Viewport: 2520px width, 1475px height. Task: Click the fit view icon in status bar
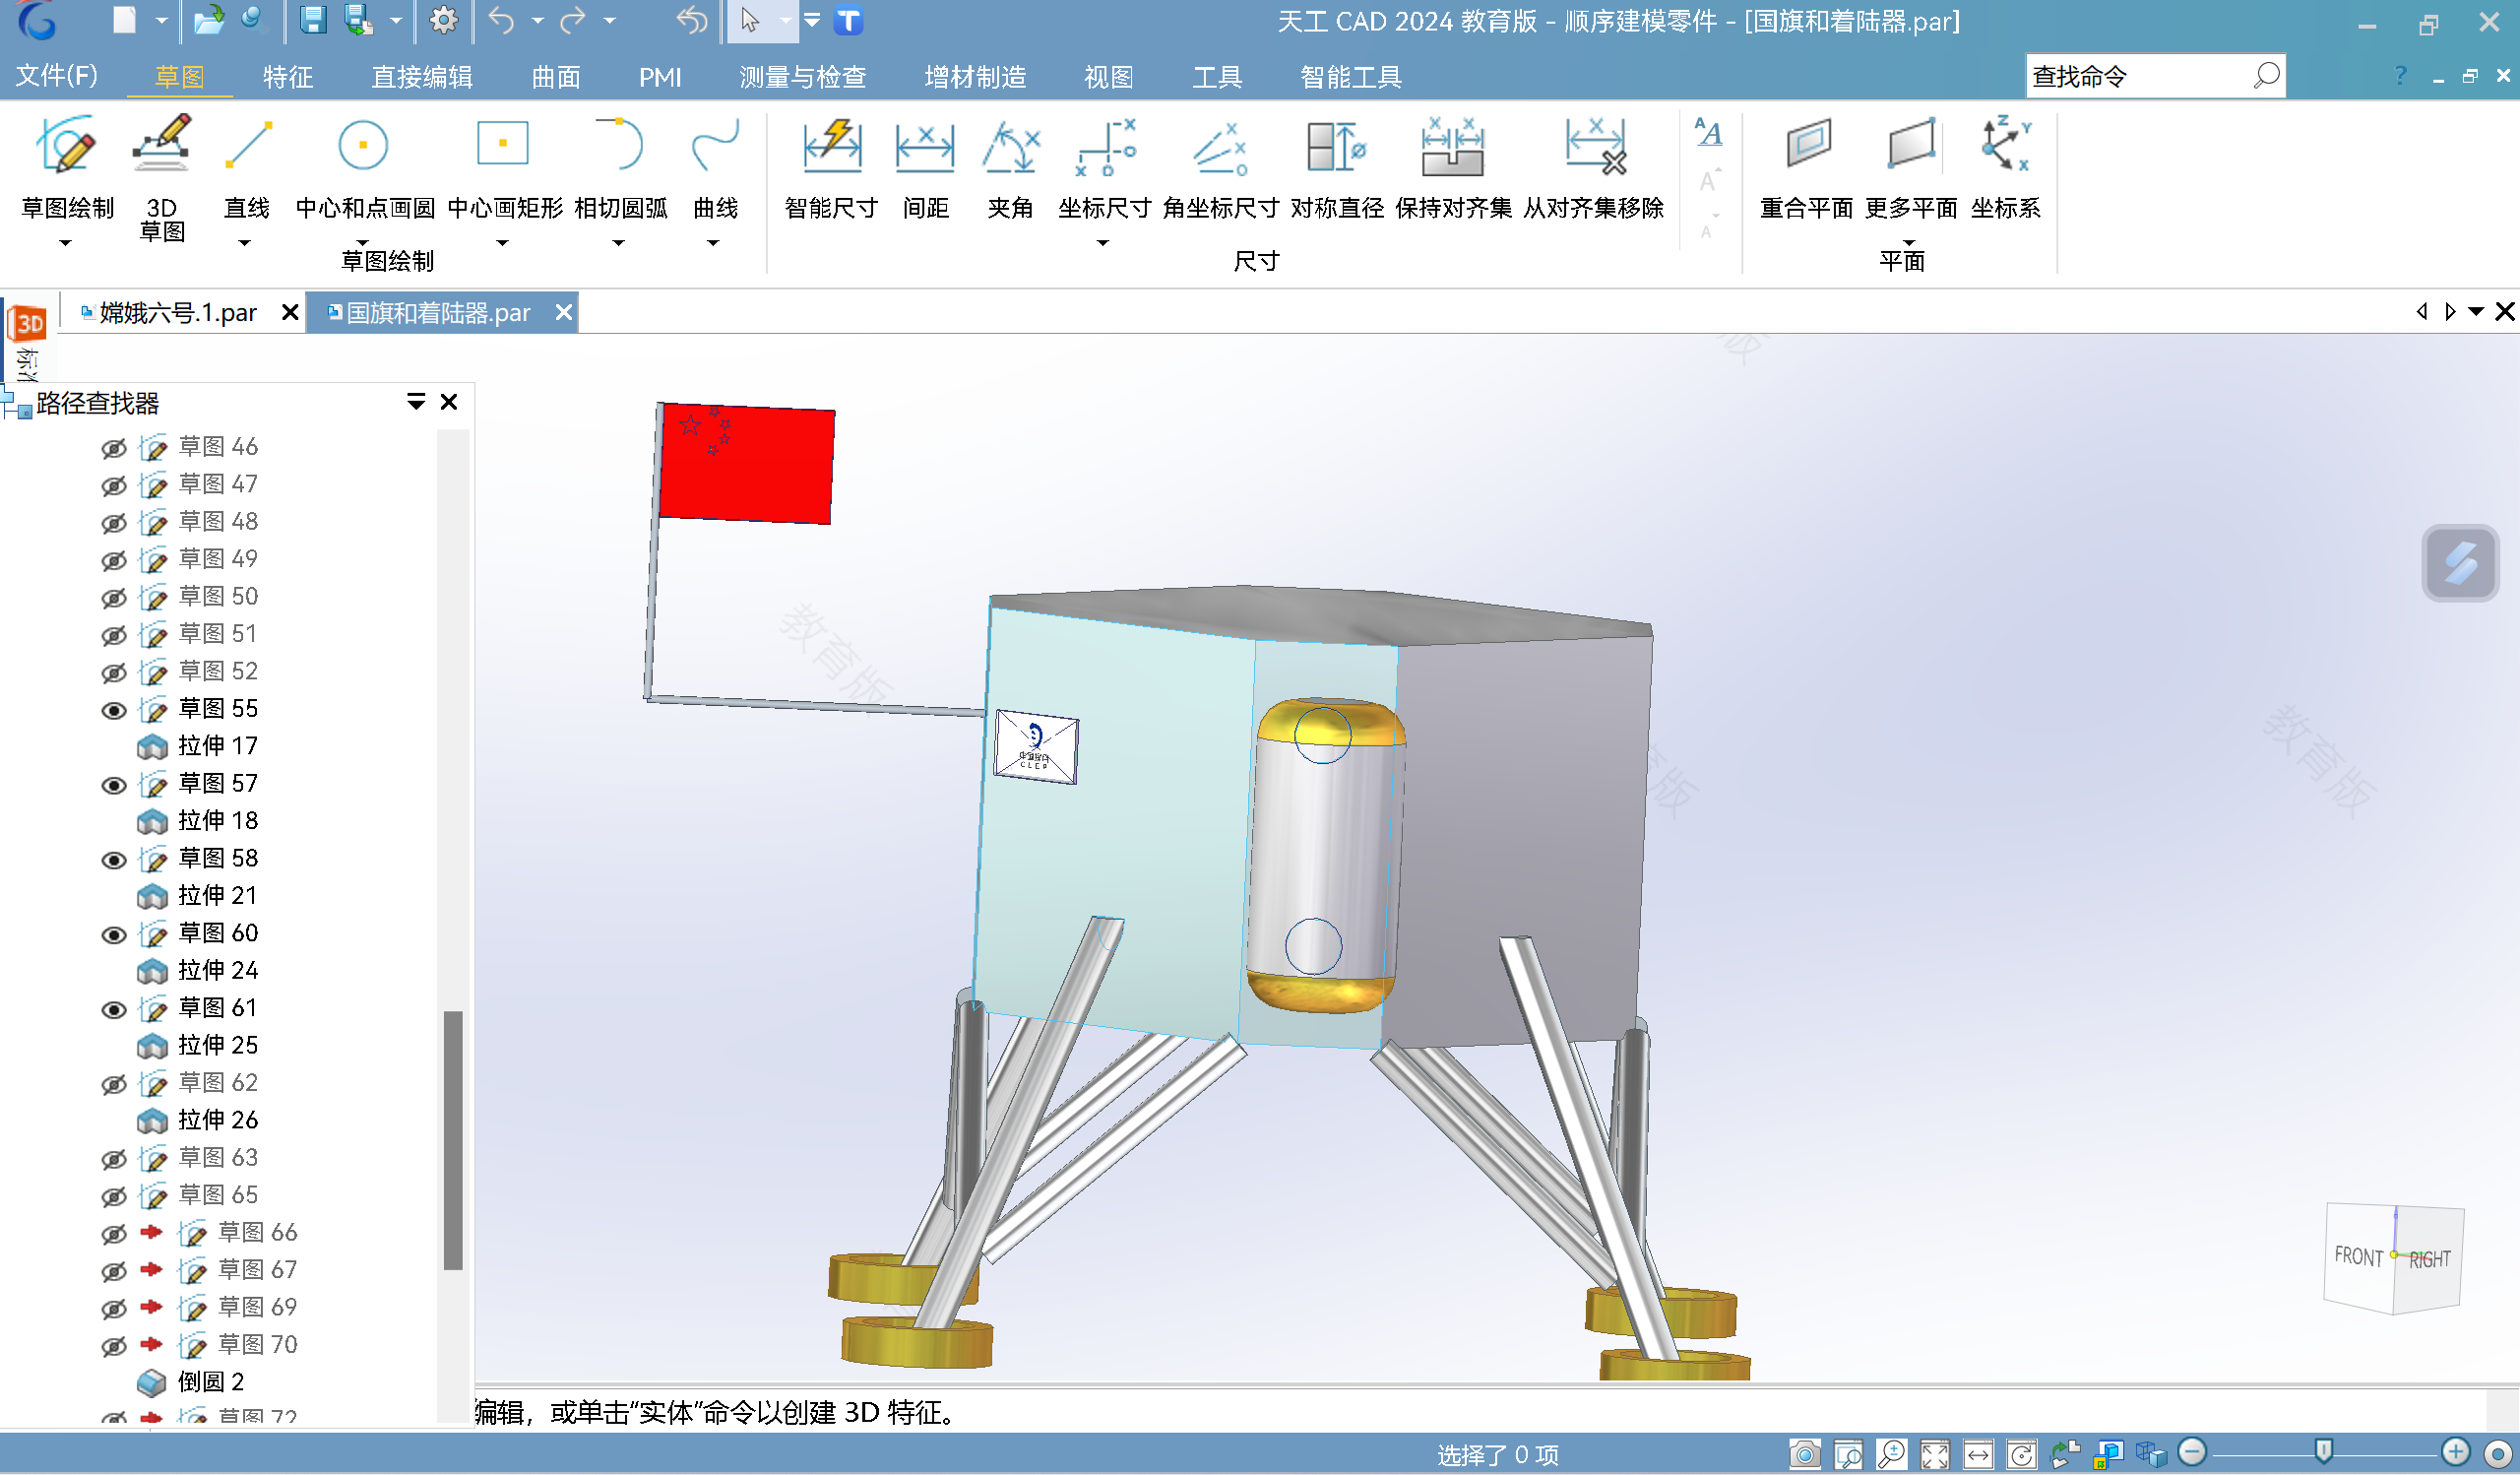(x=1934, y=1453)
